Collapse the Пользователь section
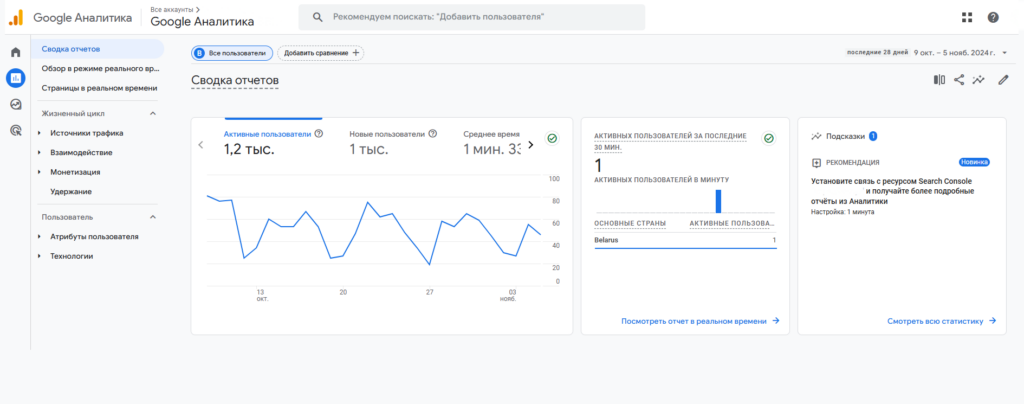1024x404 pixels. (x=153, y=217)
